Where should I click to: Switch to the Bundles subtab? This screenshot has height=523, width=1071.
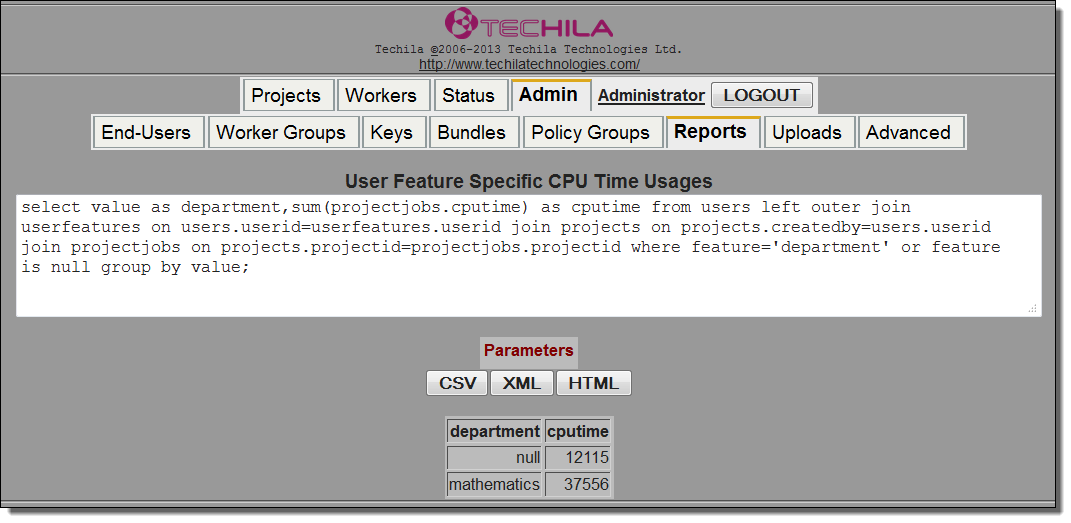[x=472, y=133]
